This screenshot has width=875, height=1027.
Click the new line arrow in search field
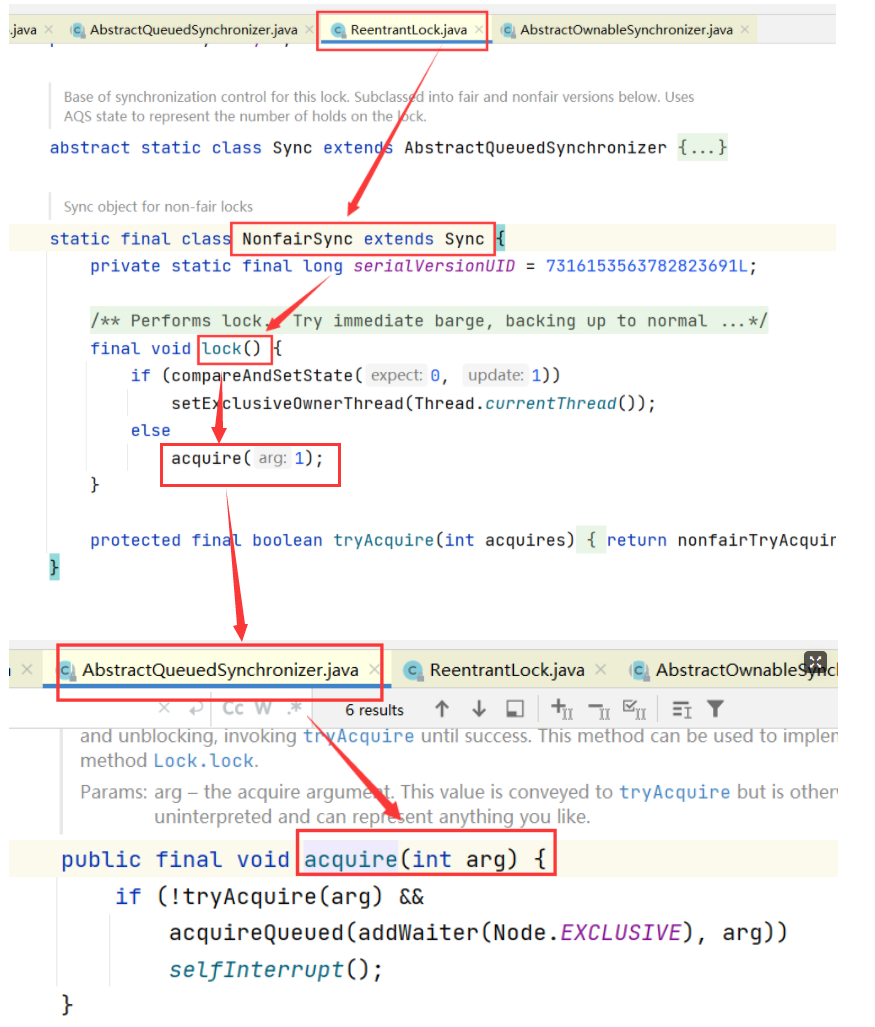click(196, 709)
